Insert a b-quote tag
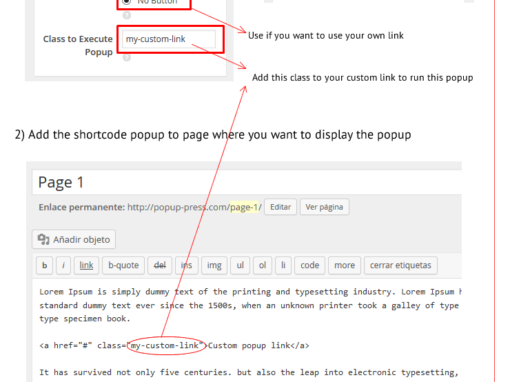510x382 pixels. 123,265
